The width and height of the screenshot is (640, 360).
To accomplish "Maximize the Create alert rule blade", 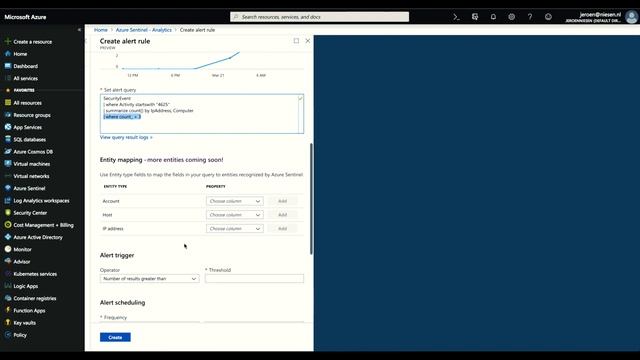I will [296, 41].
